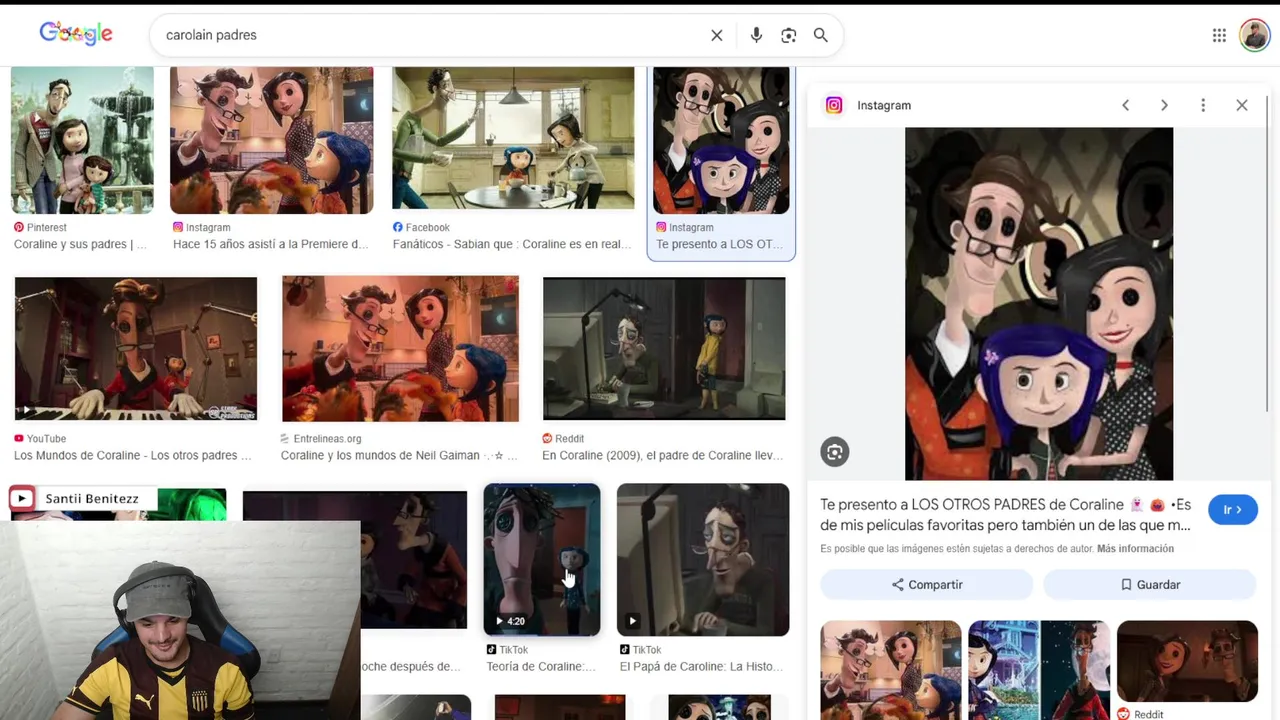Open the Reddit En Coraline (2009) thumbnail
The height and width of the screenshot is (720, 1280).
pyautogui.click(x=664, y=349)
